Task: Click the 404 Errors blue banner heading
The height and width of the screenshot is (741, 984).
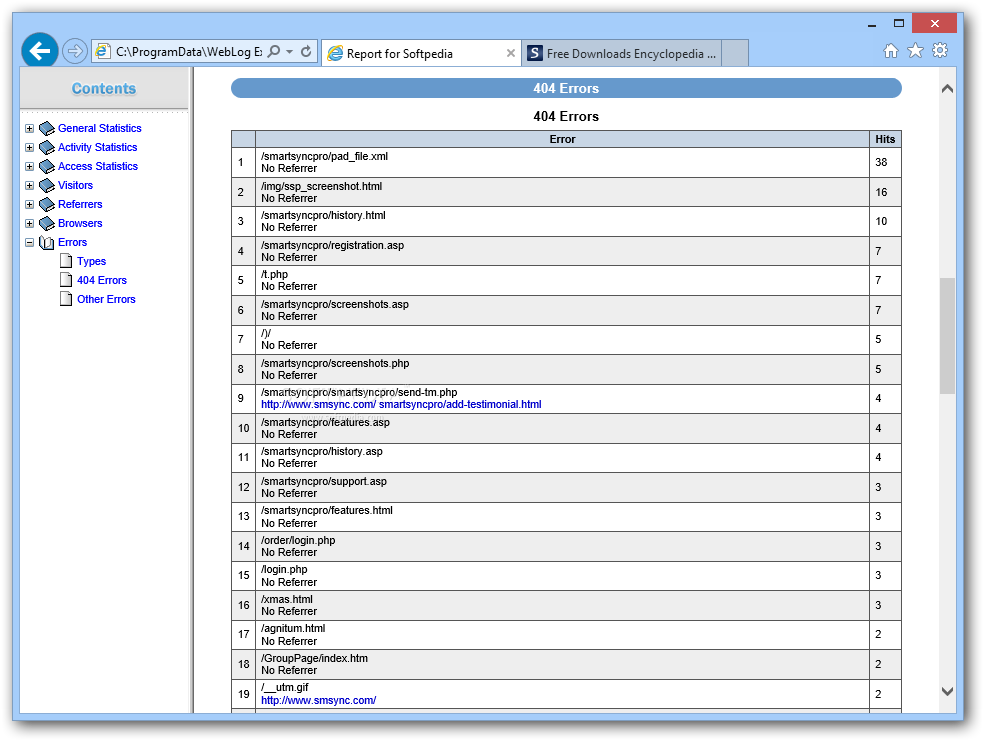Action: tap(566, 88)
